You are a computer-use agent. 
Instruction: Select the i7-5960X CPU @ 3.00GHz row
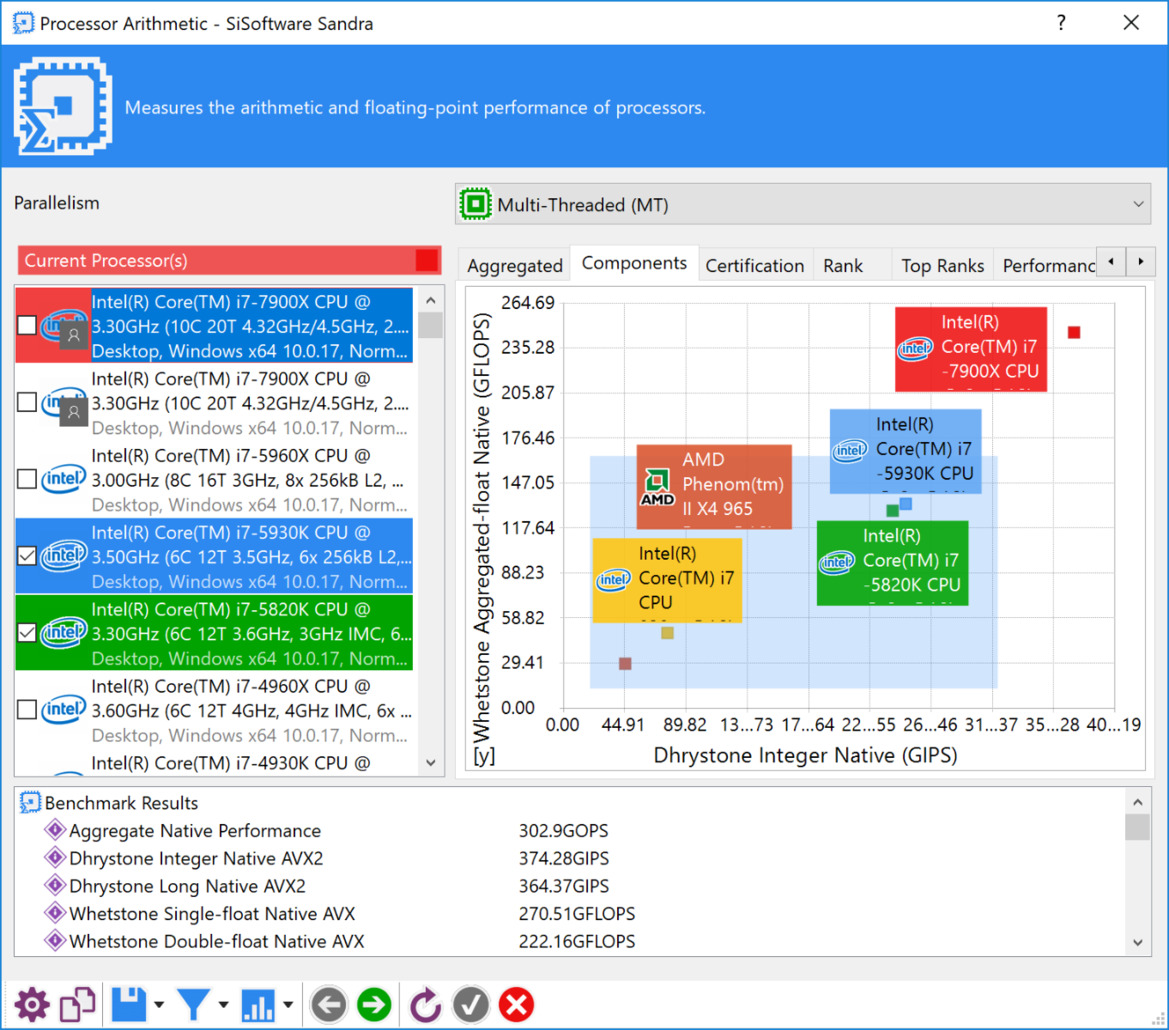(214, 479)
